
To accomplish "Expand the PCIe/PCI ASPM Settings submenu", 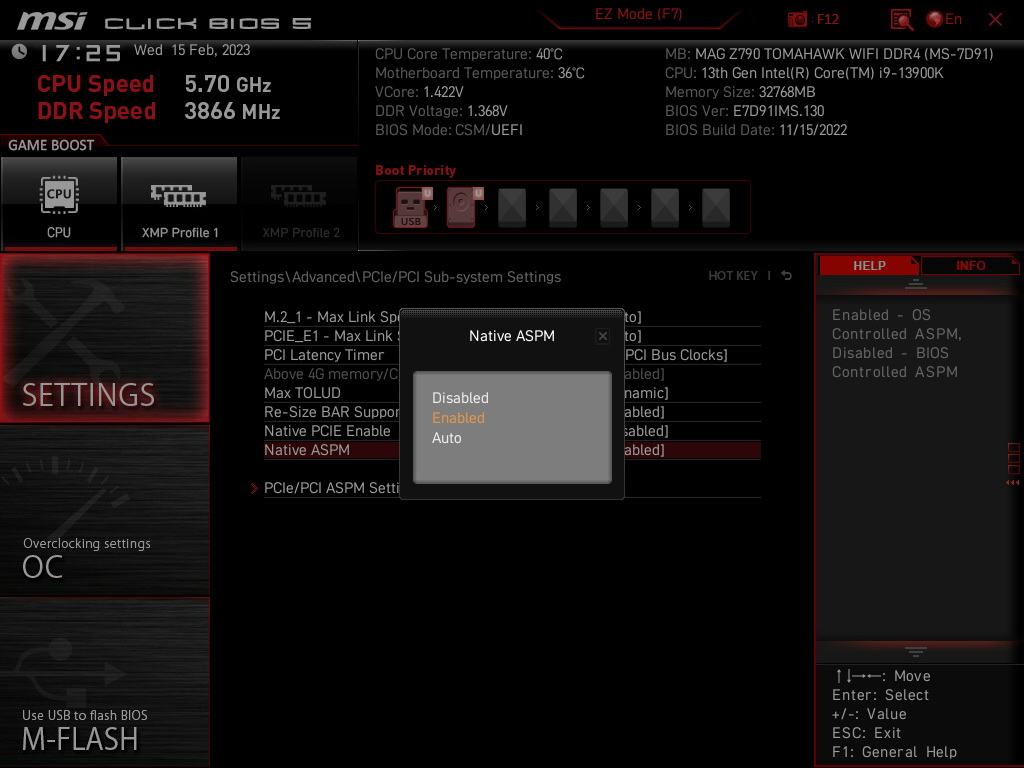I will [x=512, y=488].
